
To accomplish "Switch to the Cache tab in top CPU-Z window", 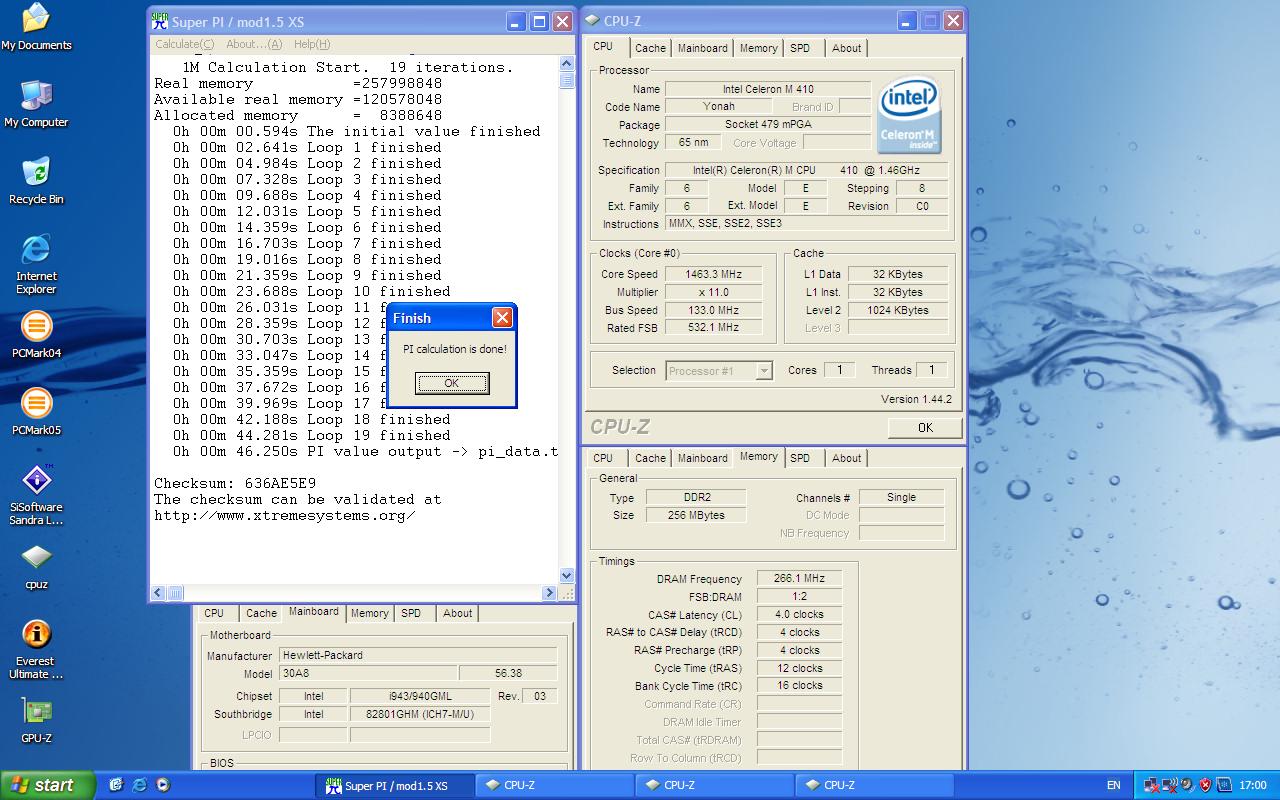I will click(x=650, y=48).
